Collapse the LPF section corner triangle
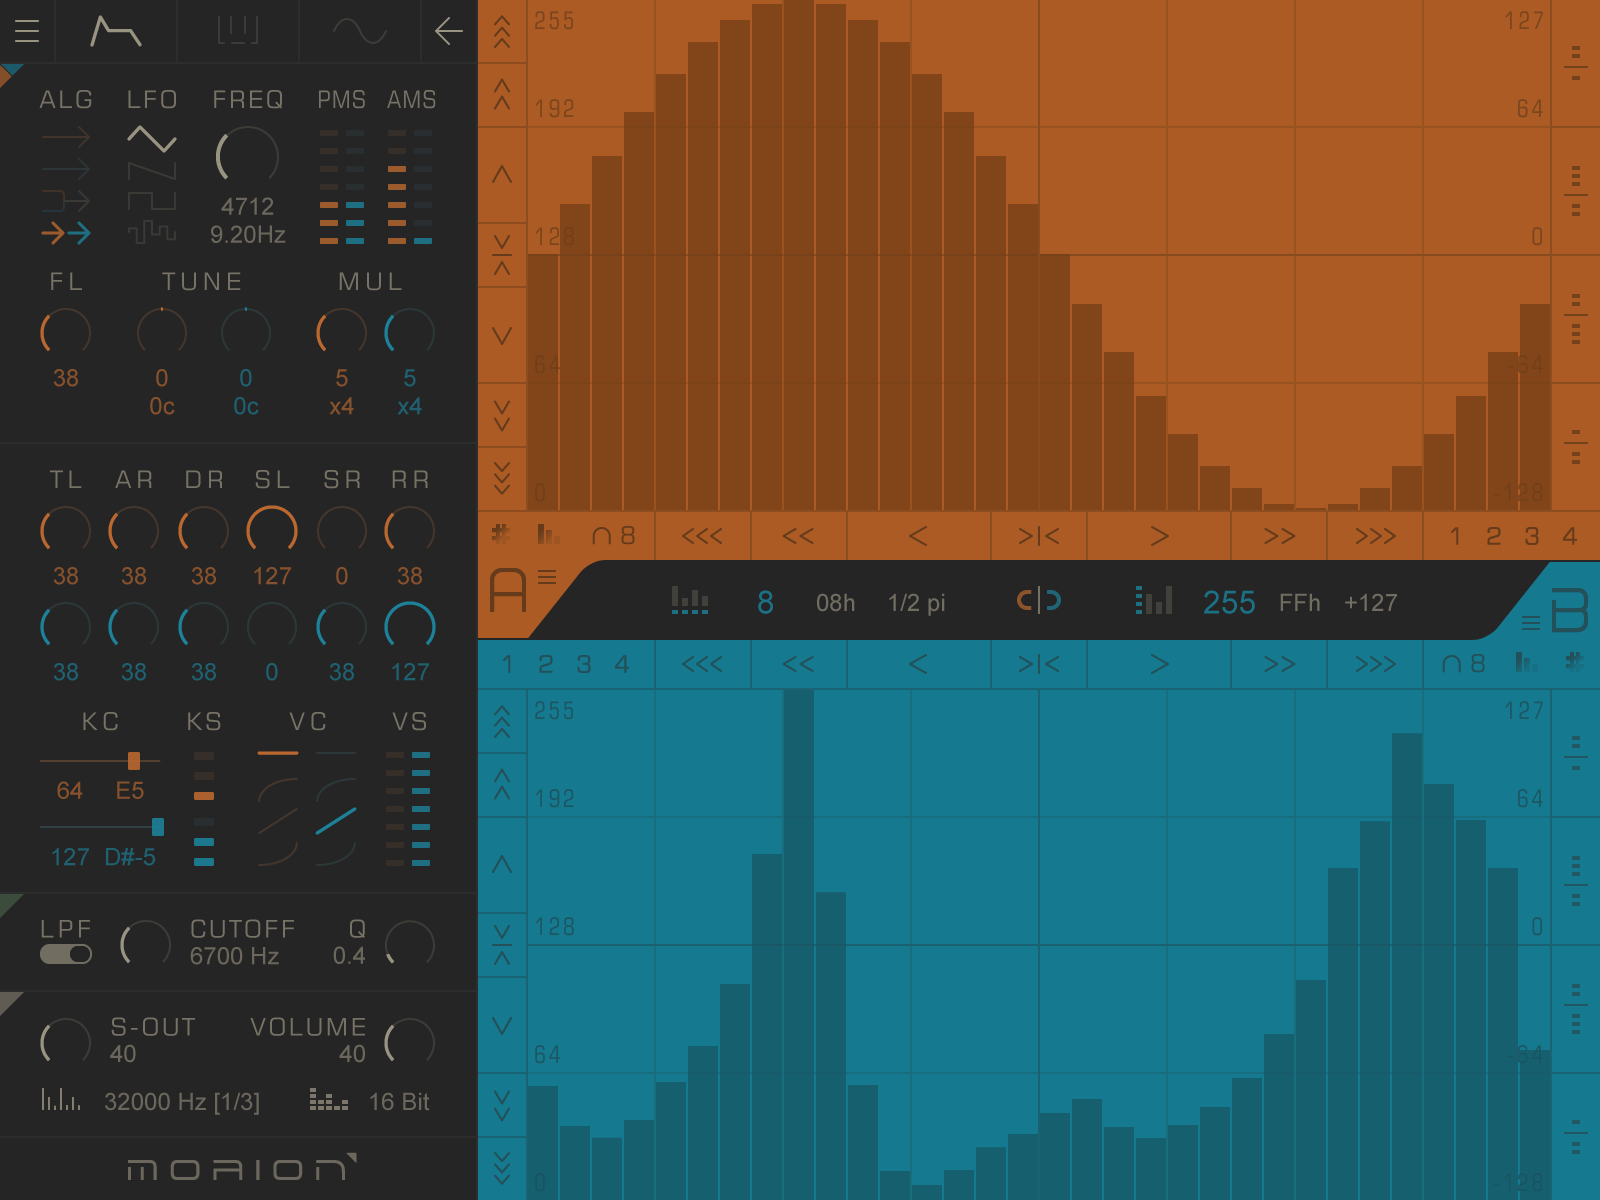Screen dimensions: 1600x1200 click(x=10, y=904)
